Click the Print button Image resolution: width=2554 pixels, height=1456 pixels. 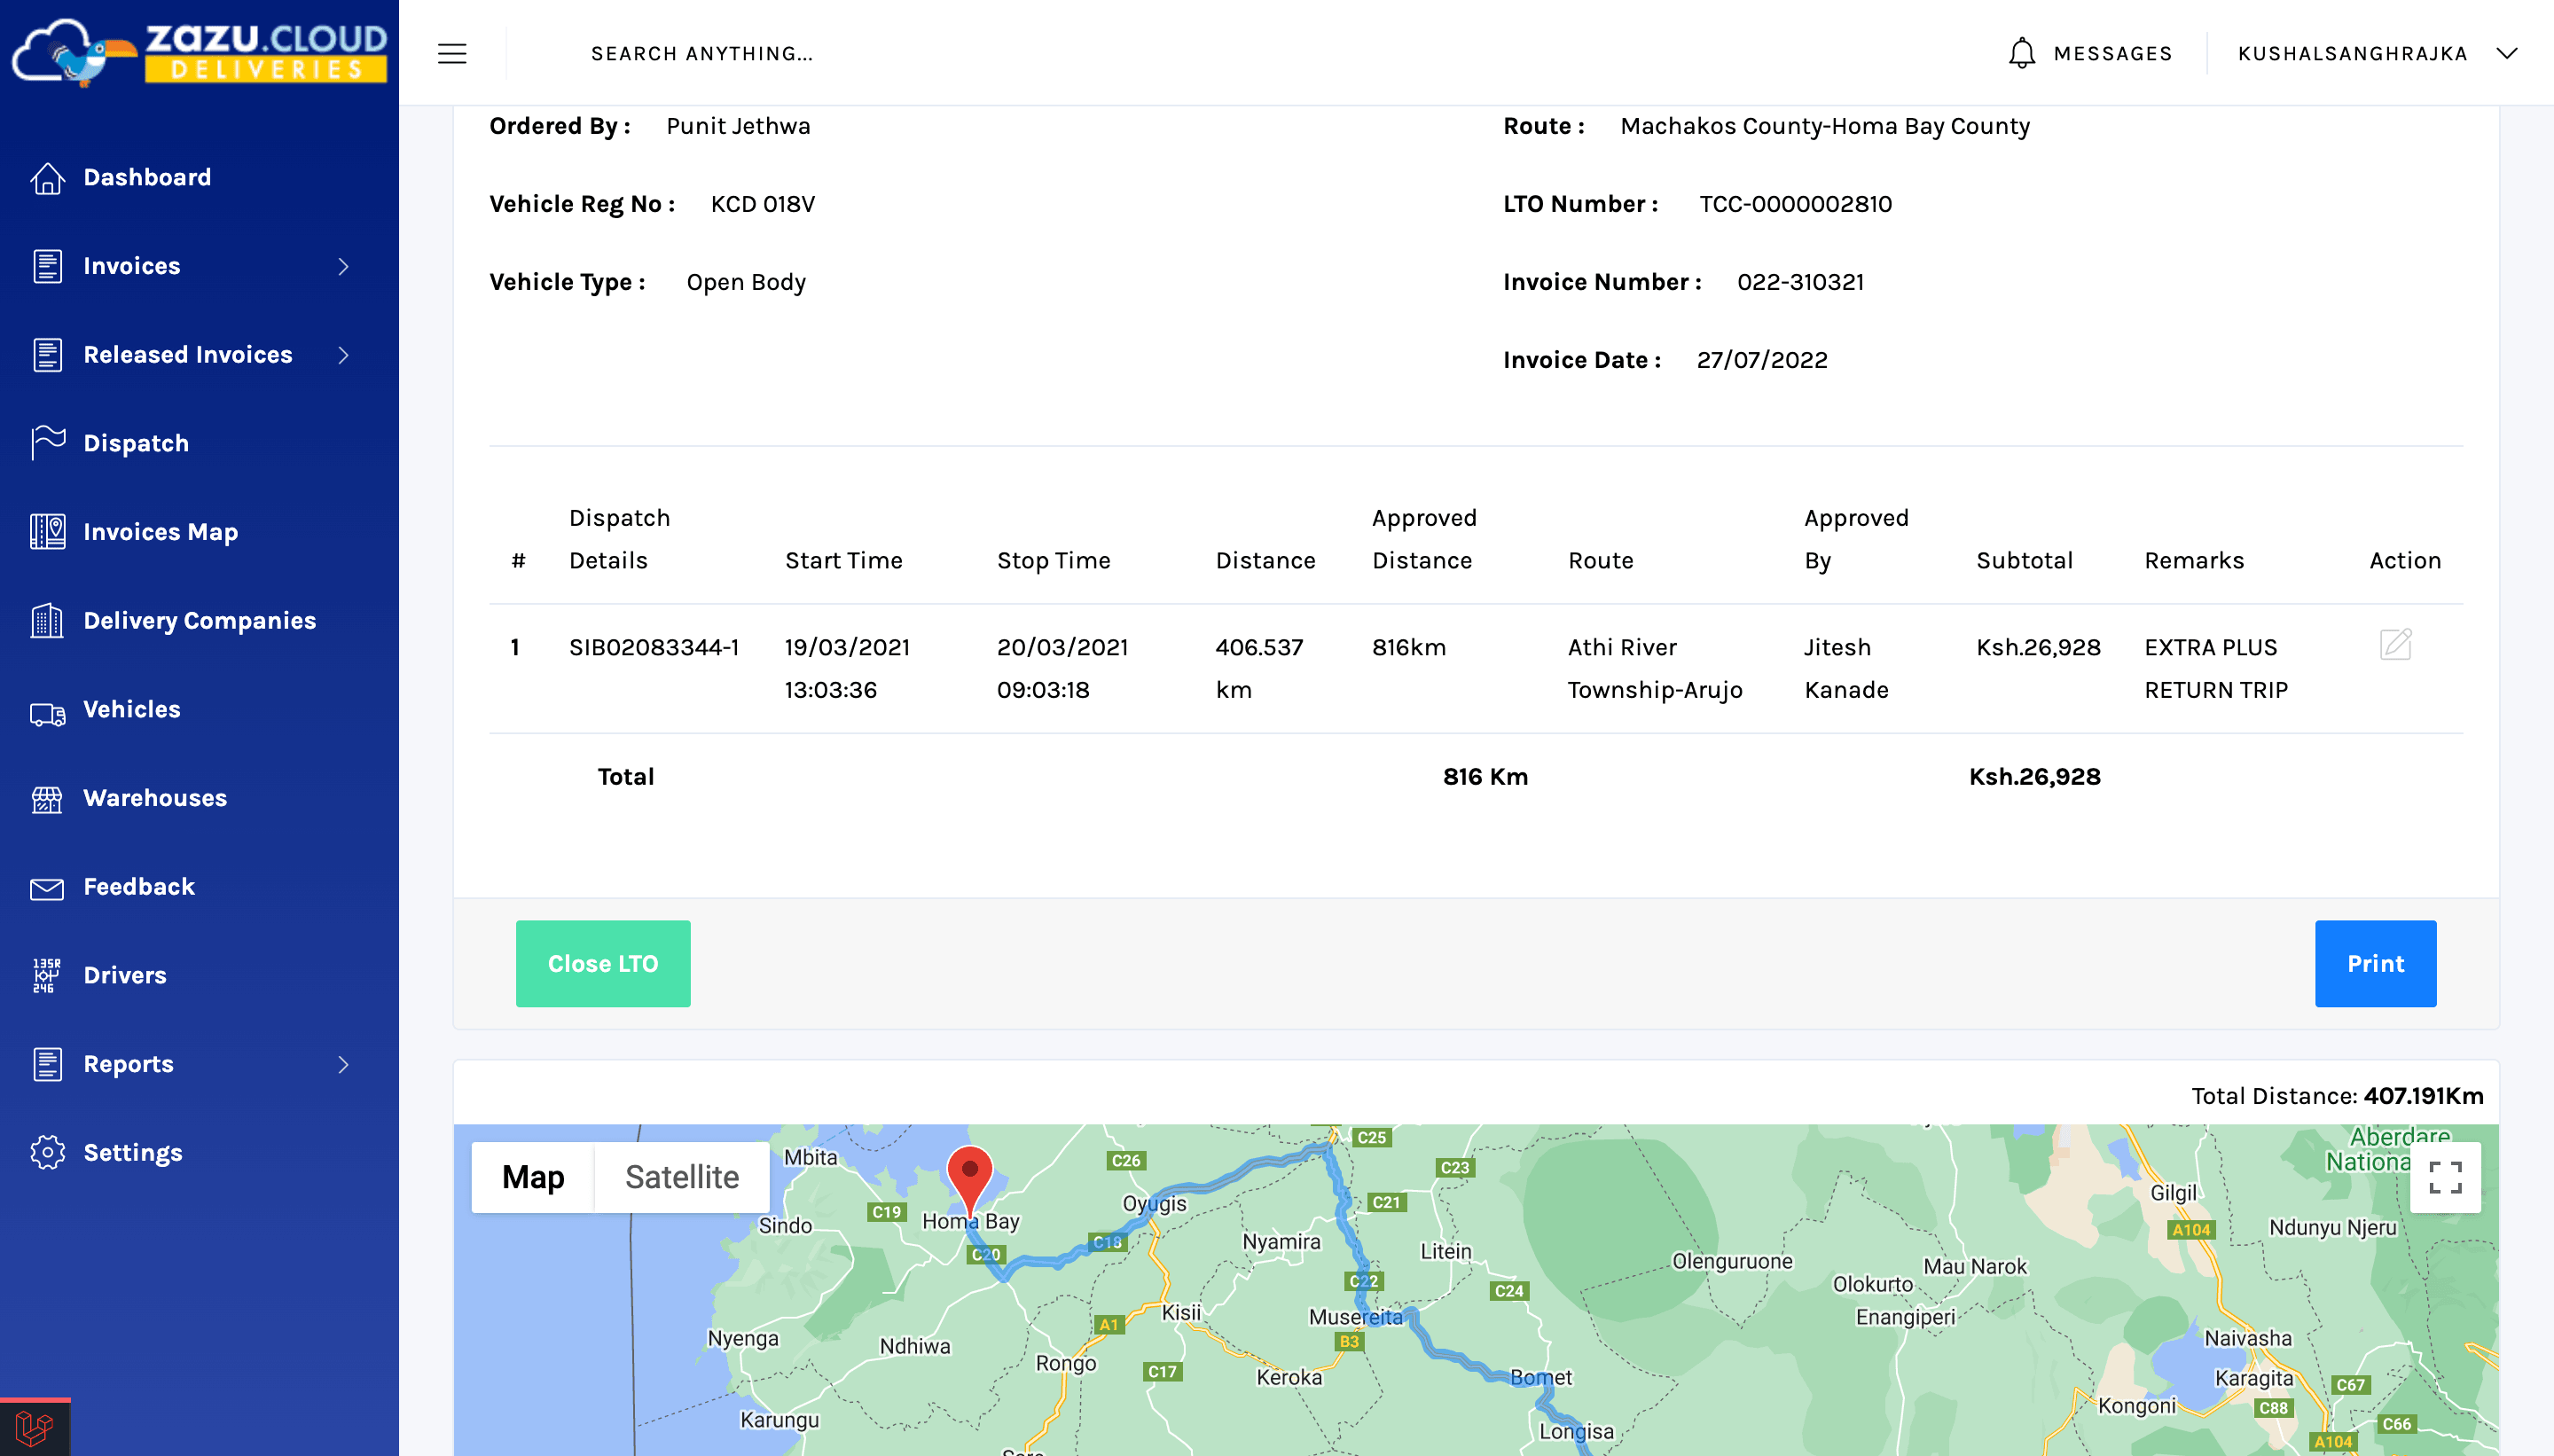tap(2375, 963)
